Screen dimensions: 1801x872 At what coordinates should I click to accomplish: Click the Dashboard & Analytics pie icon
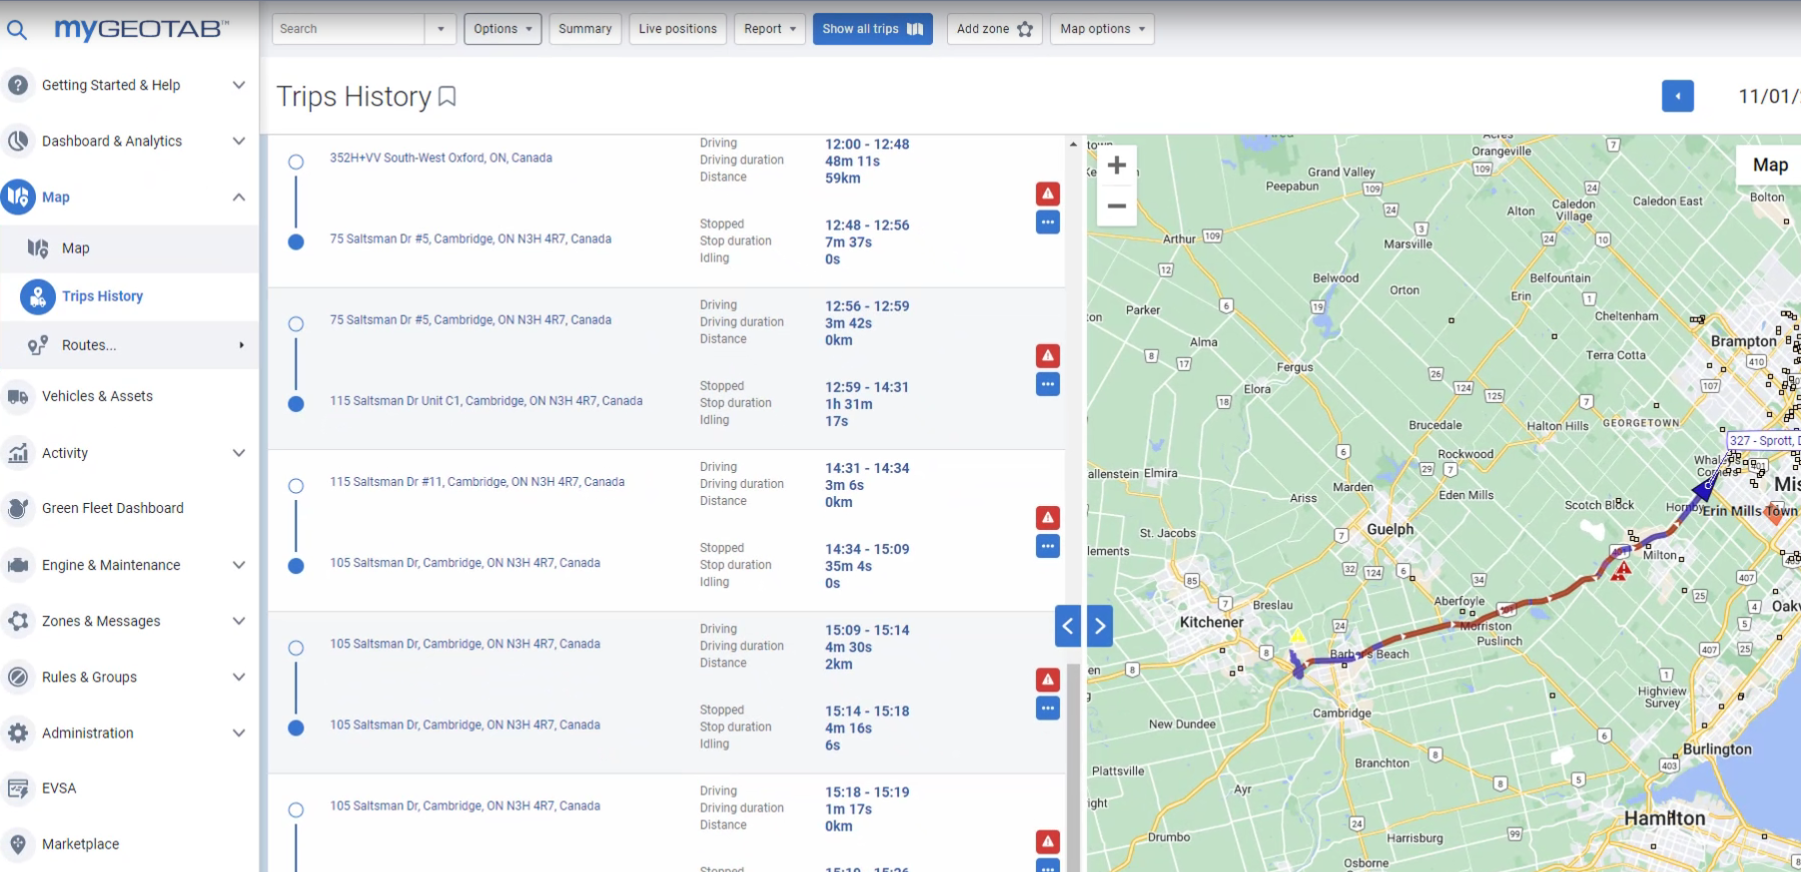(x=18, y=141)
